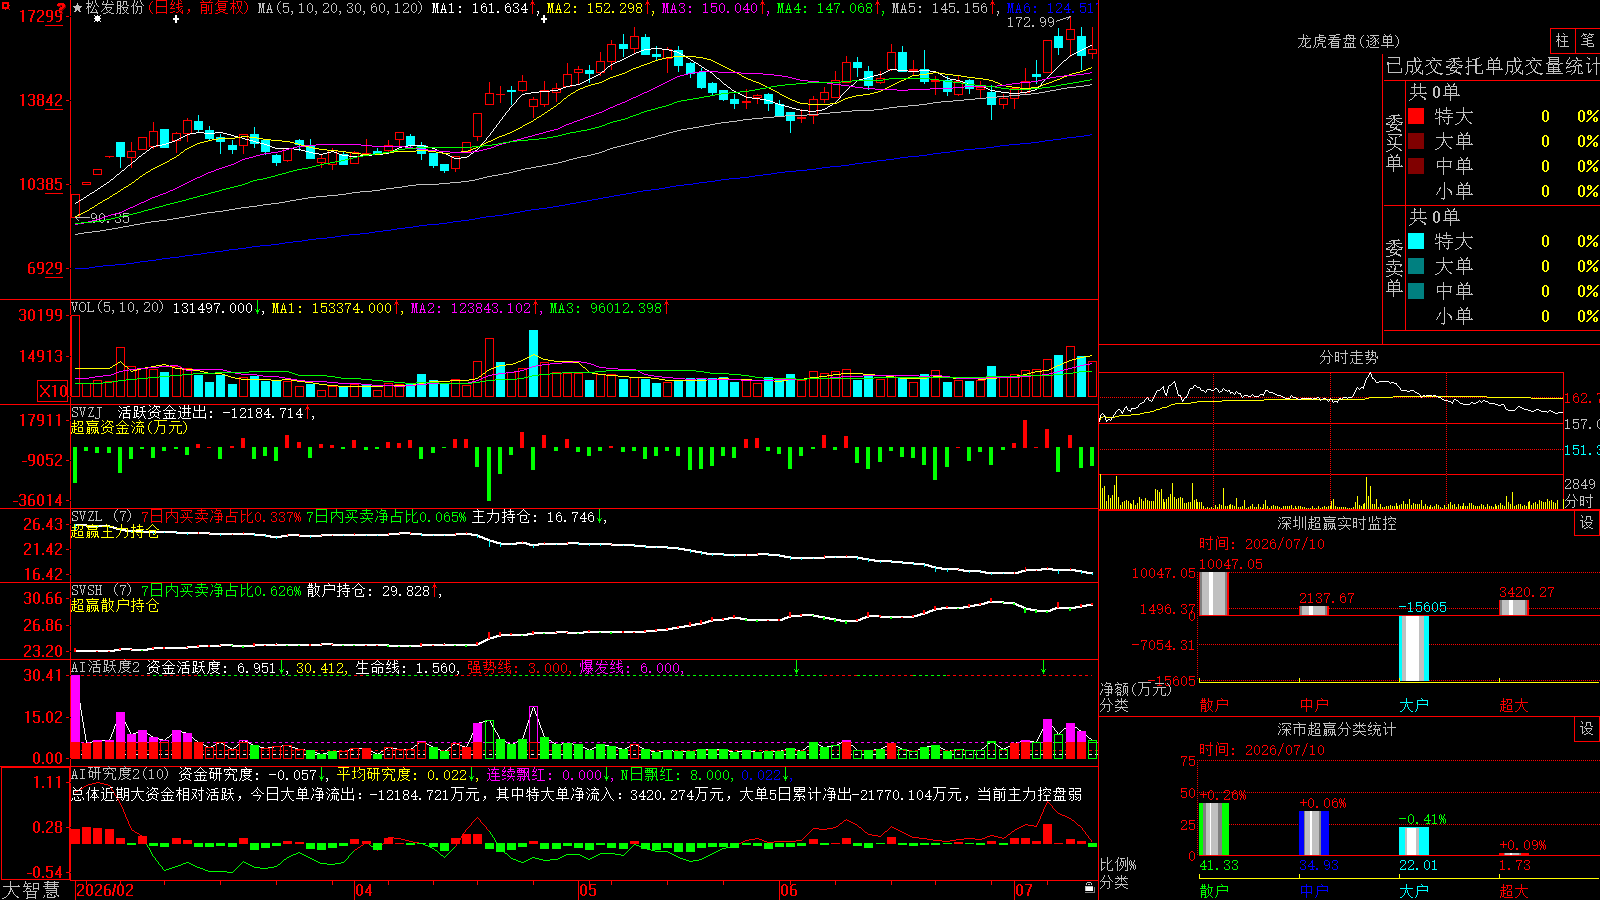The image size is (1600, 900).
Task: Click 散户 category in 深市超赢分类统计 chart
Action: tap(1214, 890)
